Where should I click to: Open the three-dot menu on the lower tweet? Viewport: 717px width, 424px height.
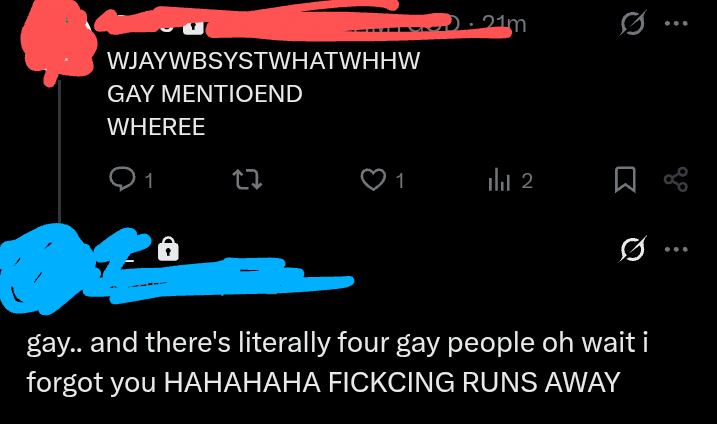point(676,249)
